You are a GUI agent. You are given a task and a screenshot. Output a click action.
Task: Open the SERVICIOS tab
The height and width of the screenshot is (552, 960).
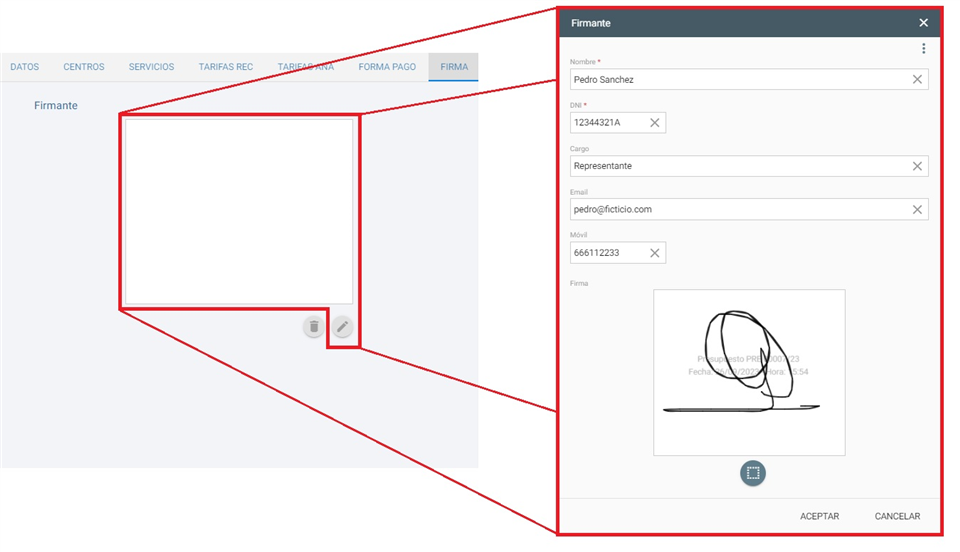coord(151,67)
